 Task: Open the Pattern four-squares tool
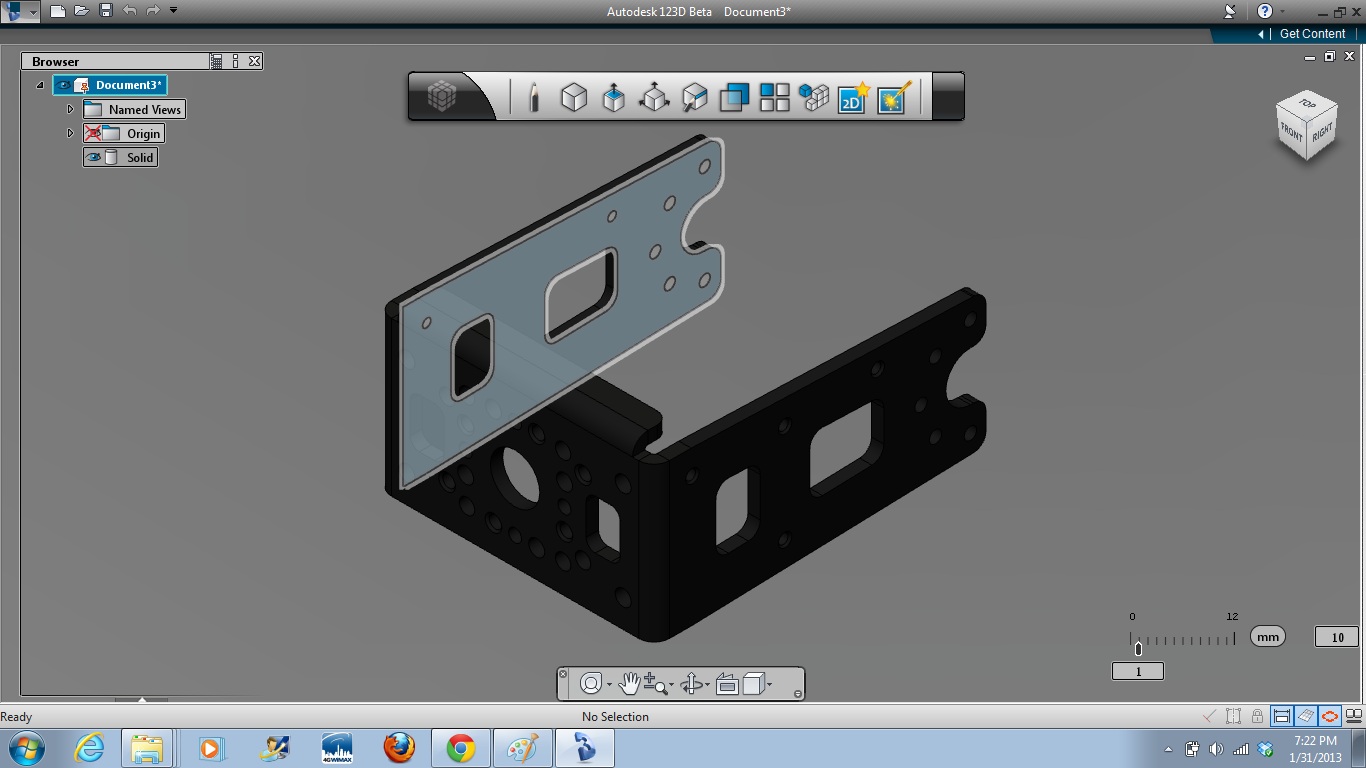pos(774,97)
